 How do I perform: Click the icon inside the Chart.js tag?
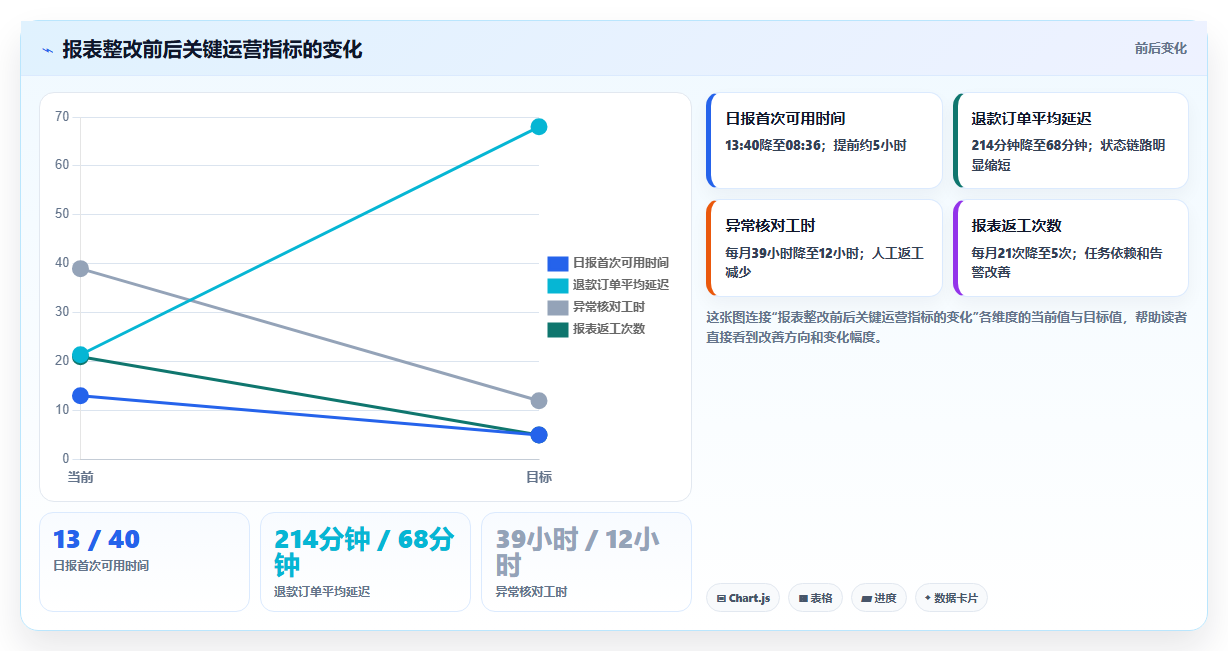click(x=721, y=599)
